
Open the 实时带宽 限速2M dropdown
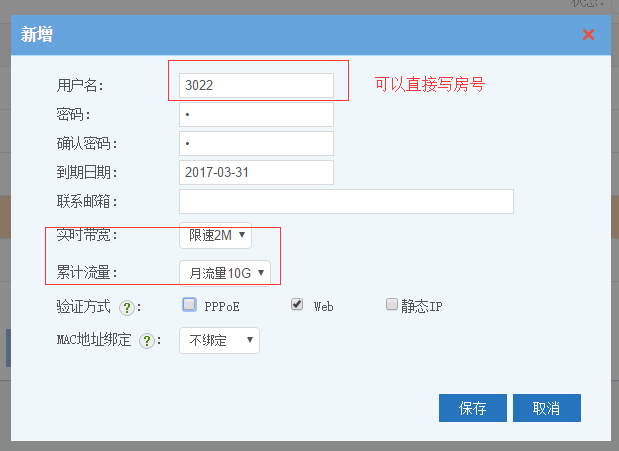tap(215, 236)
